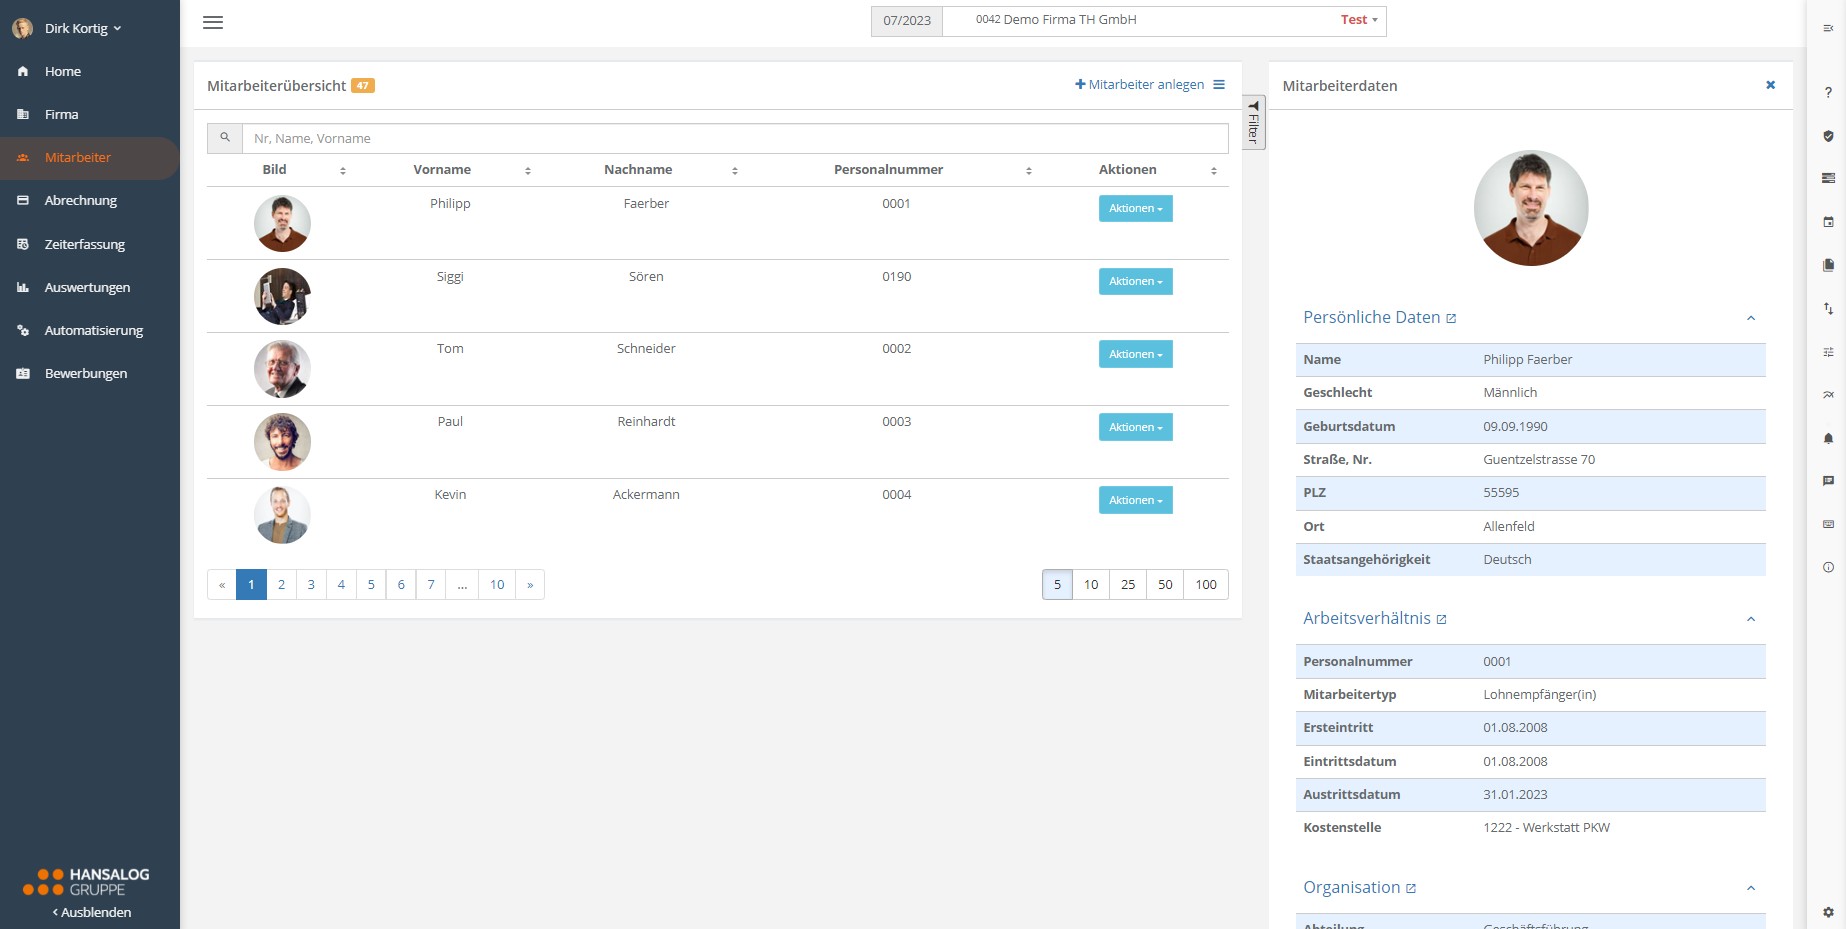Toggle sorting on the Nachname column
The image size is (1846, 929).
pyautogui.click(x=735, y=170)
